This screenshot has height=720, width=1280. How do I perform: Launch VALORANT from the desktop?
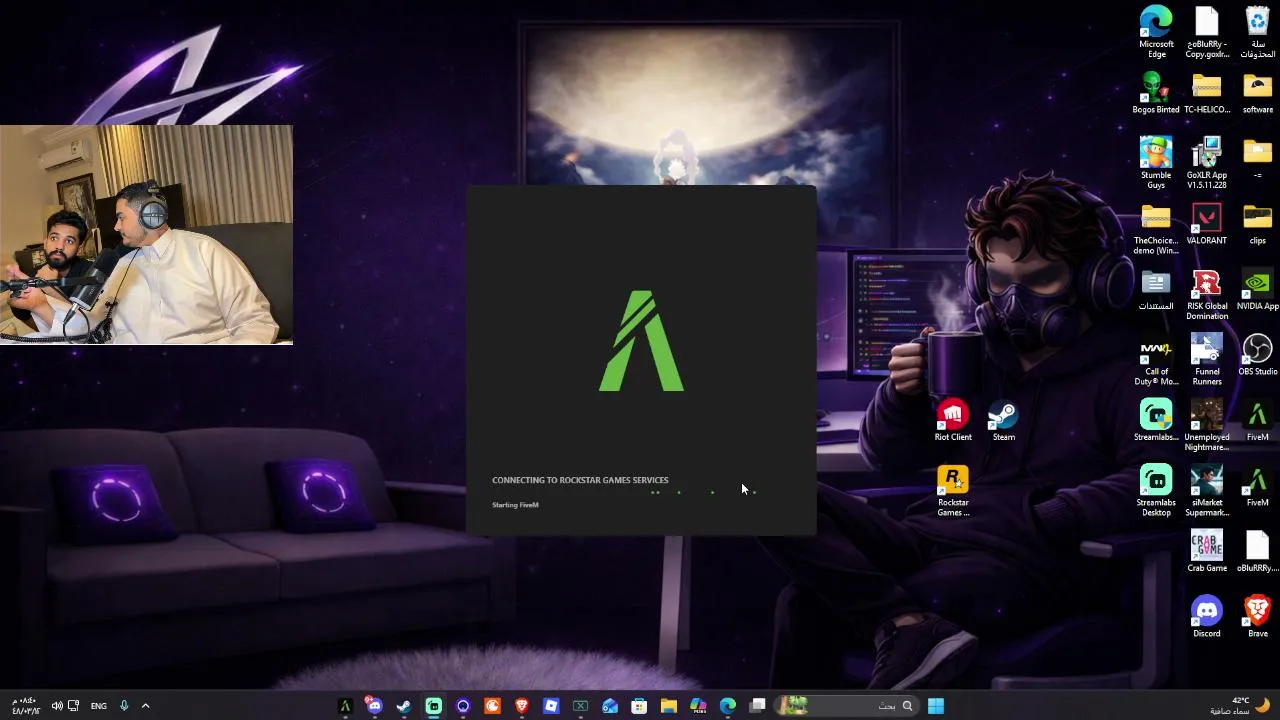(x=1207, y=225)
